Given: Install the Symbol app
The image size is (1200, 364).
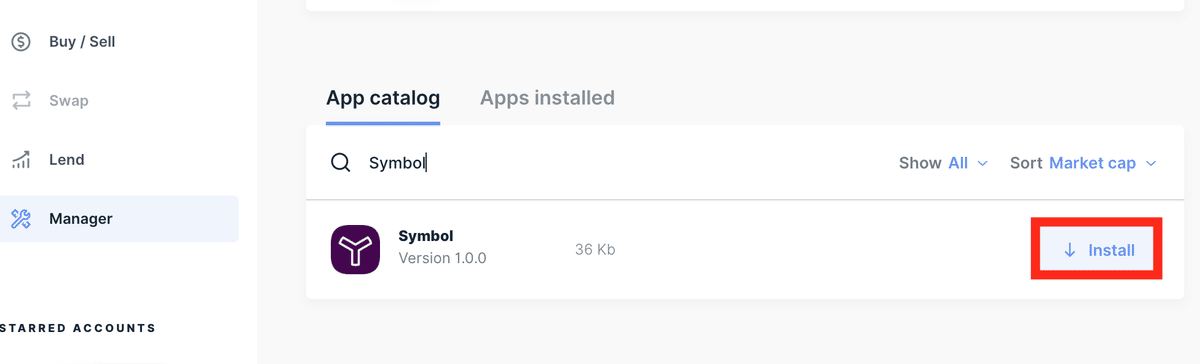Looking at the screenshot, I should pyautogui.click(x=1096, y=250).
